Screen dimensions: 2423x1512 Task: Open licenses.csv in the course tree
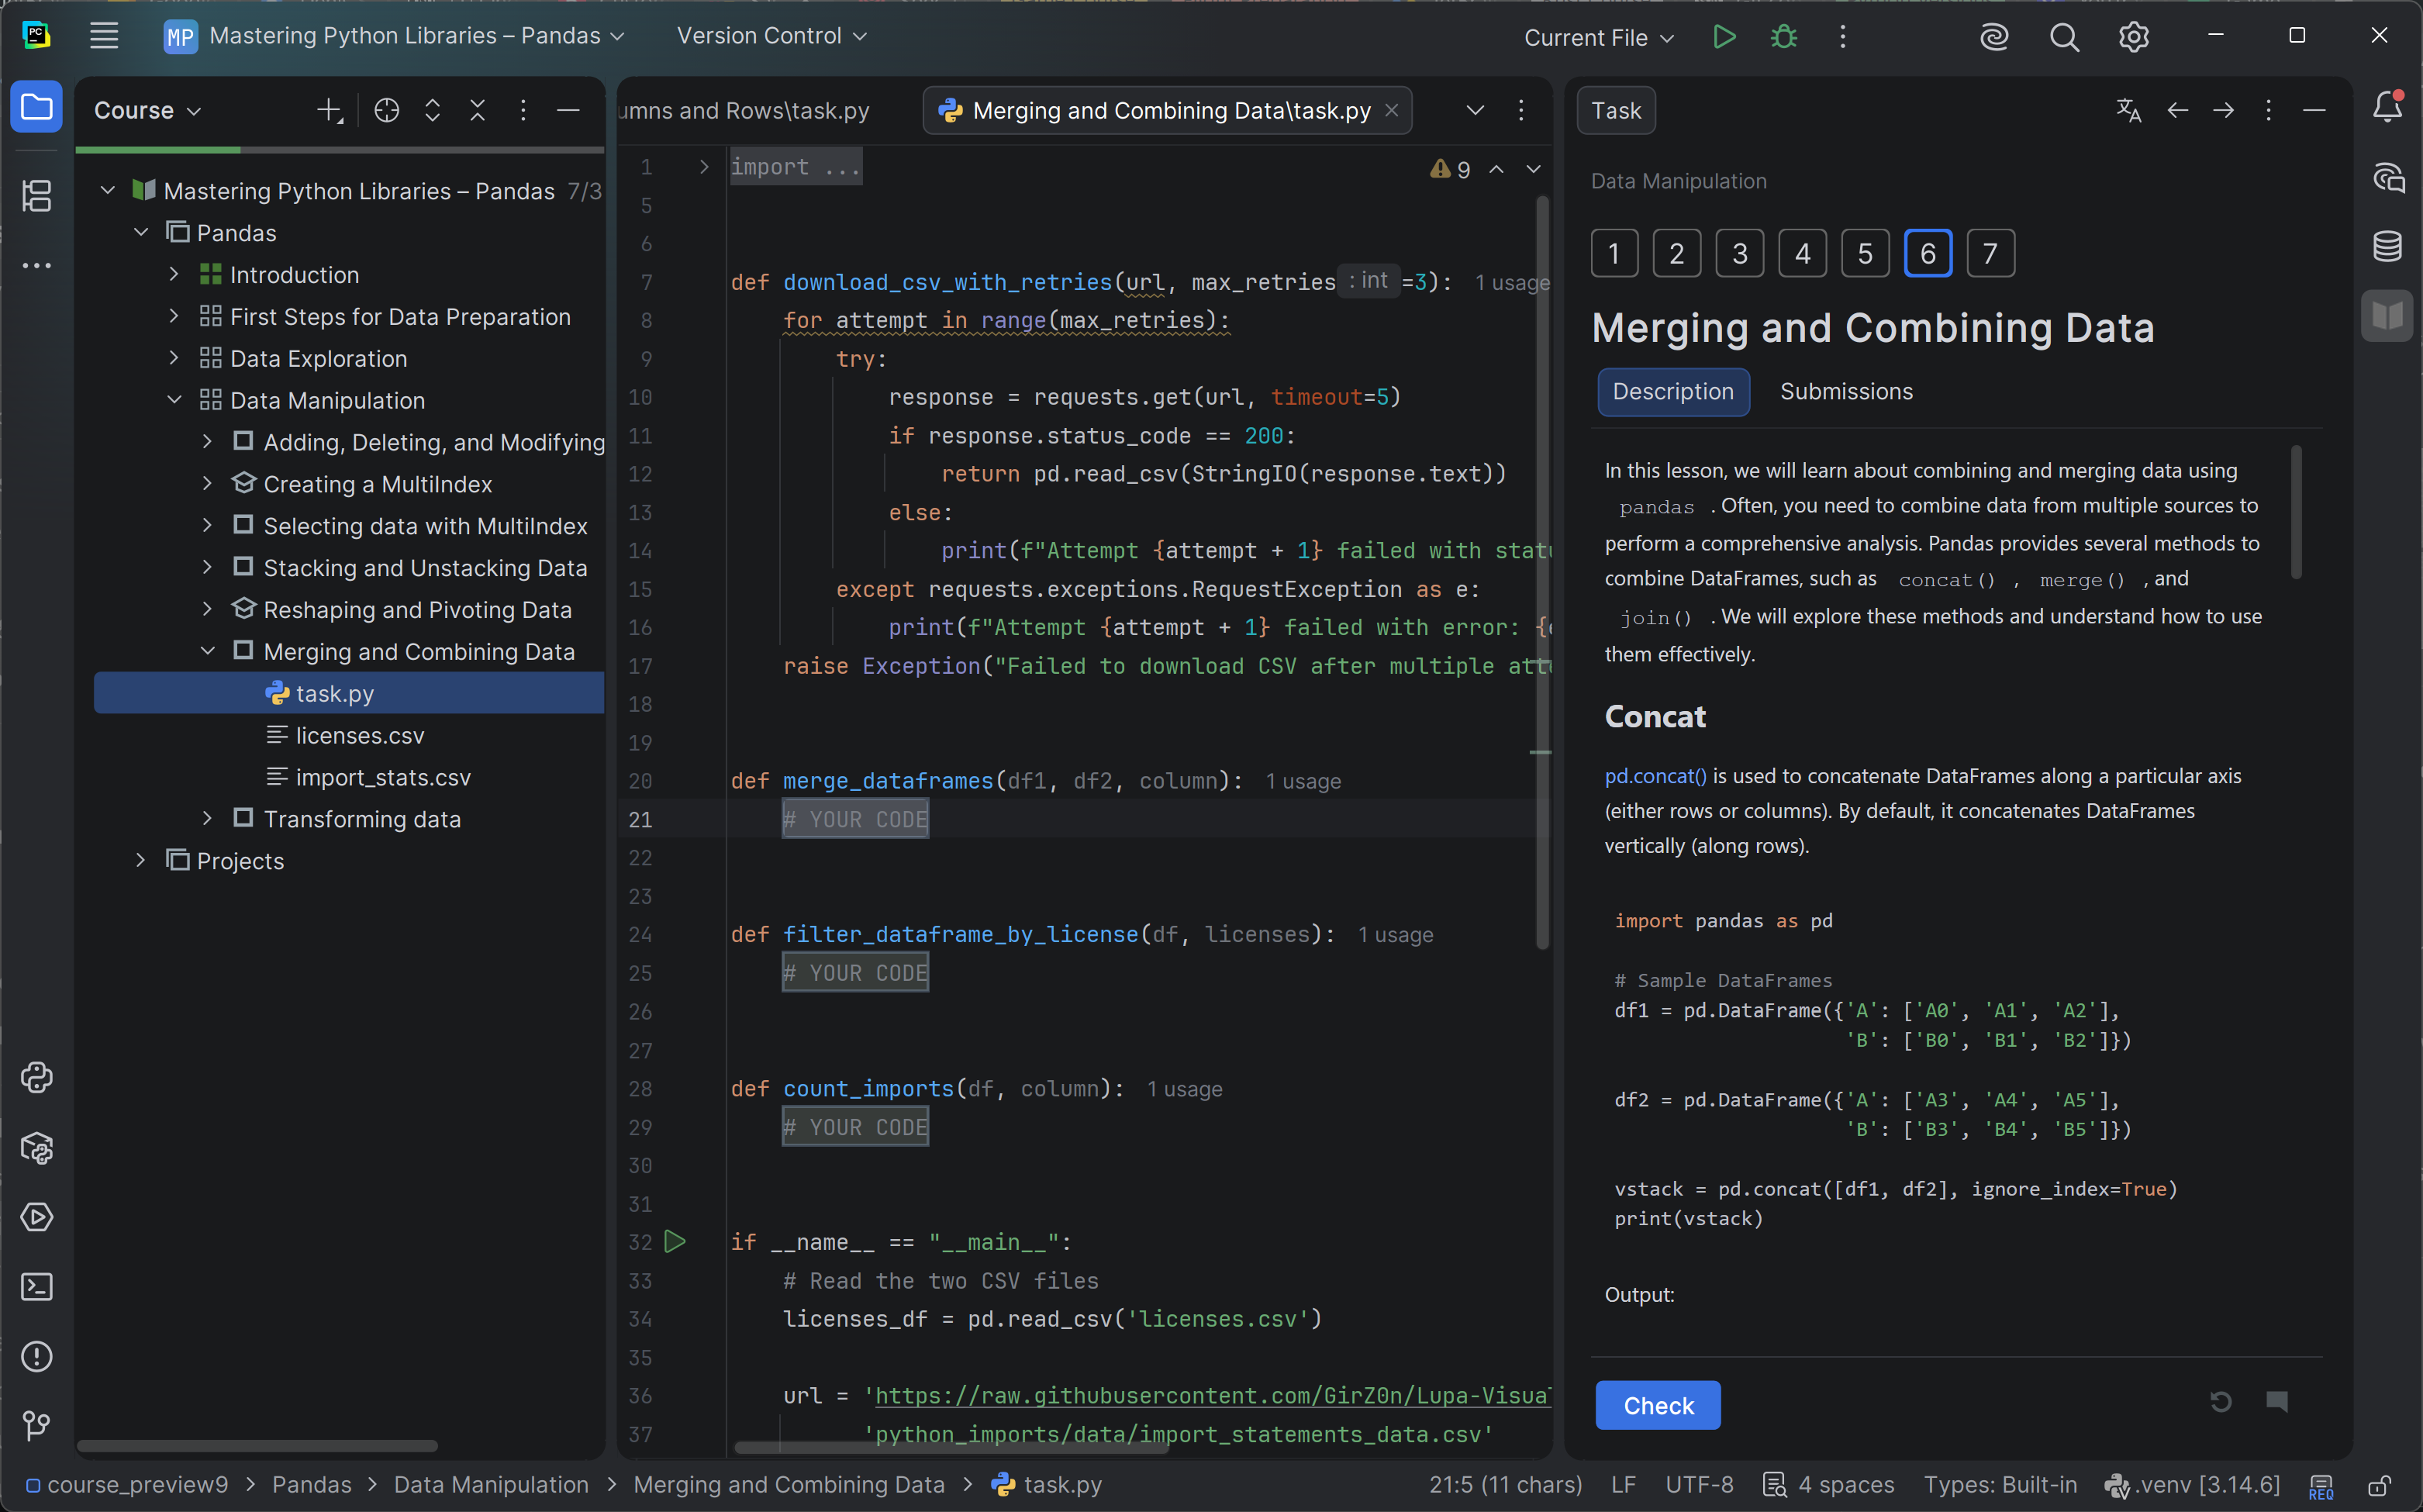coord(359,735)
